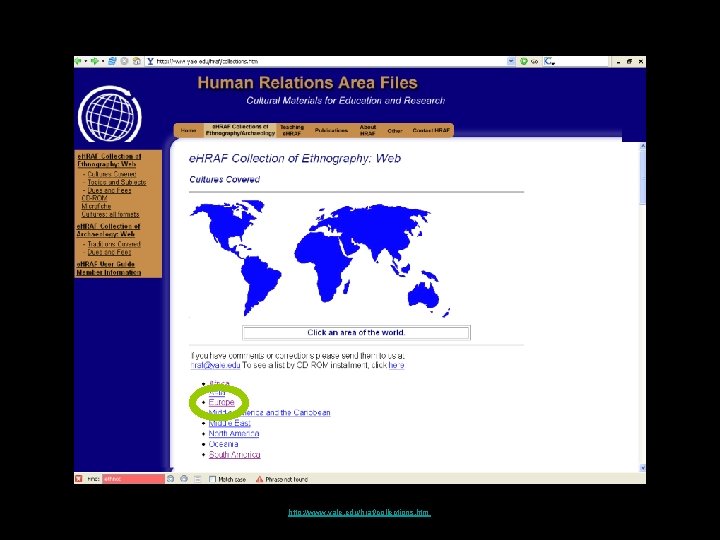The image size is (720, 540).
Task: Open the Microfiche sidebar link
Action: pyautogui.click(x=96, y=206)
